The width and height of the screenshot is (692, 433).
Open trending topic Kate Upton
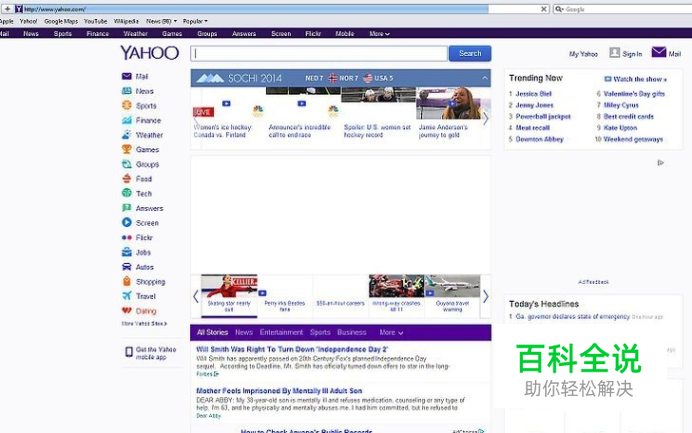point(620,128)
